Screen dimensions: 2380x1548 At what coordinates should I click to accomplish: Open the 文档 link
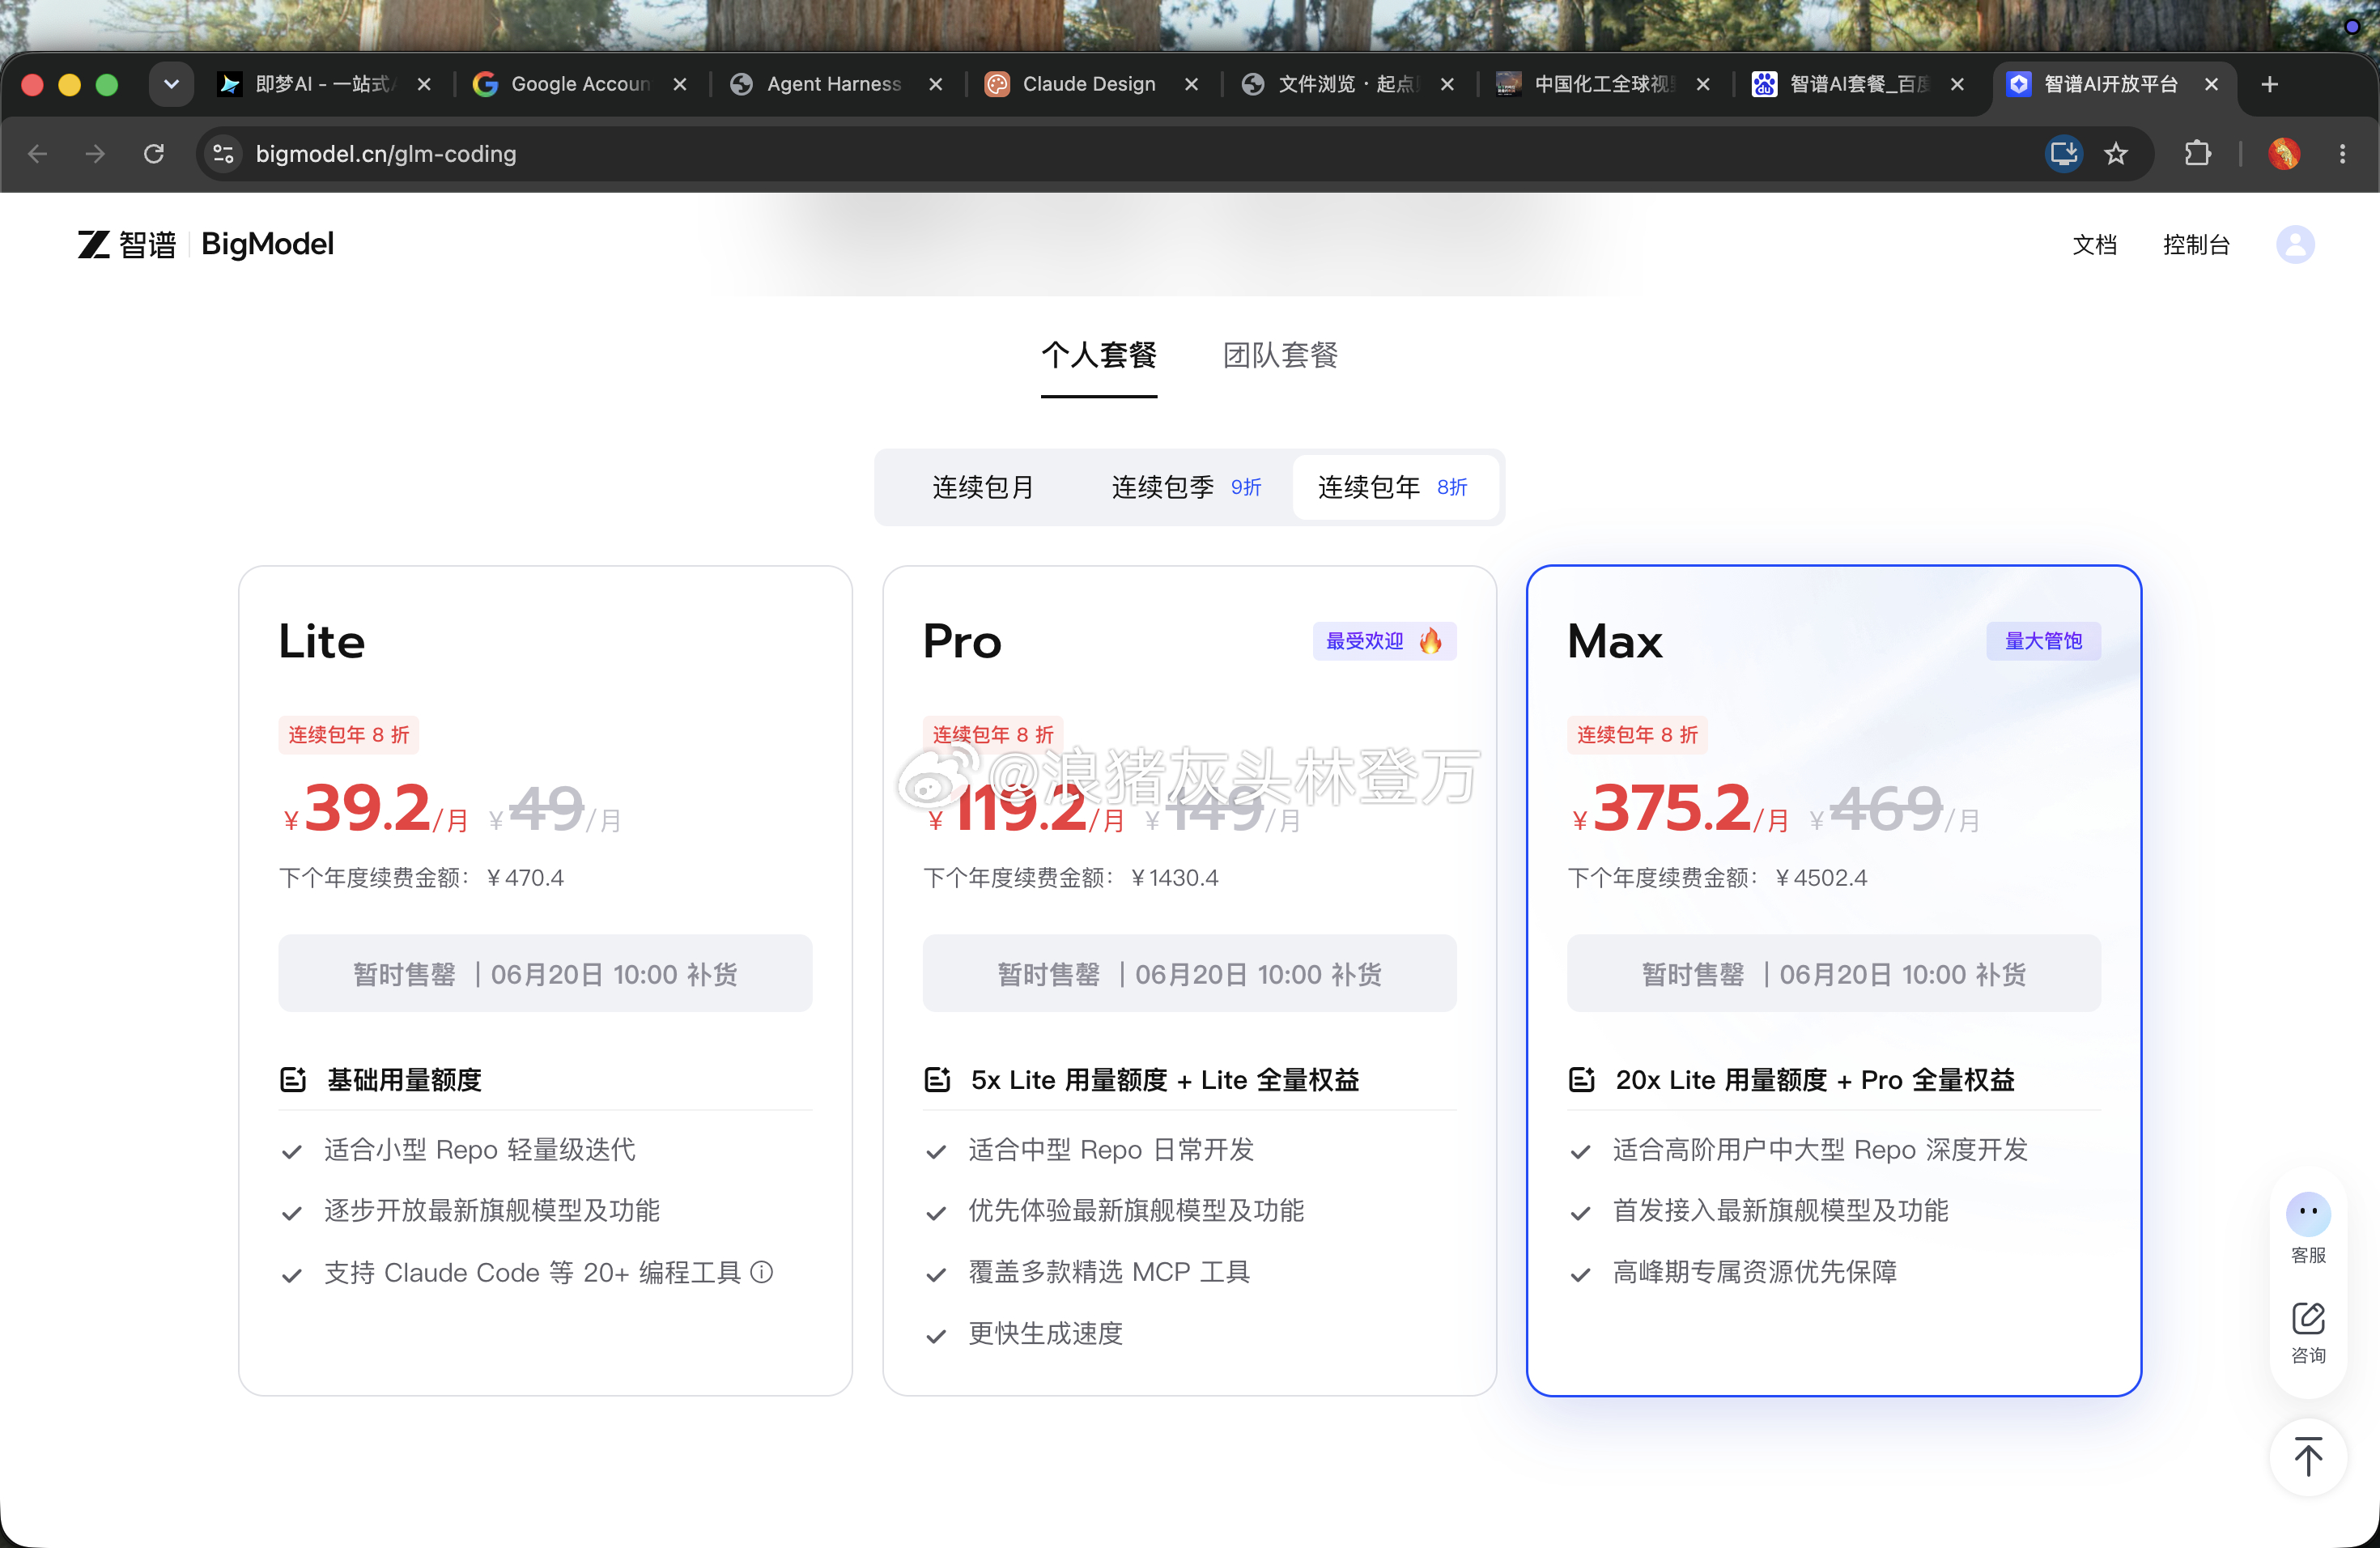2095,245
